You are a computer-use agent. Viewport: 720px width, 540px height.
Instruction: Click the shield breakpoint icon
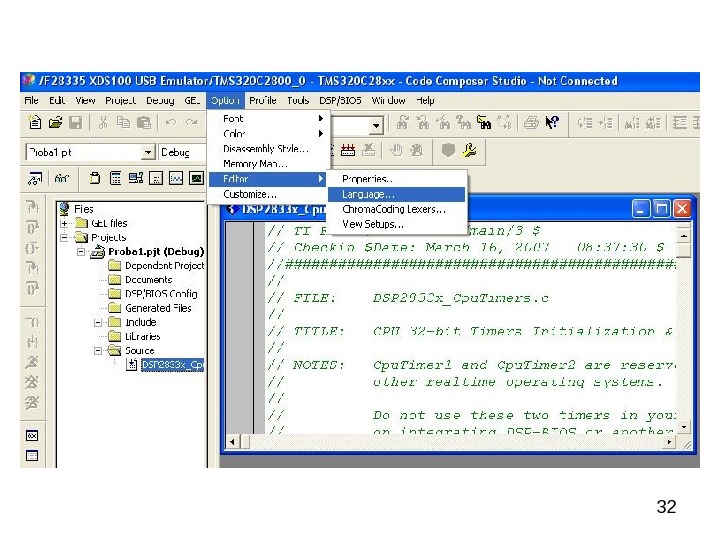pos(448,150)
